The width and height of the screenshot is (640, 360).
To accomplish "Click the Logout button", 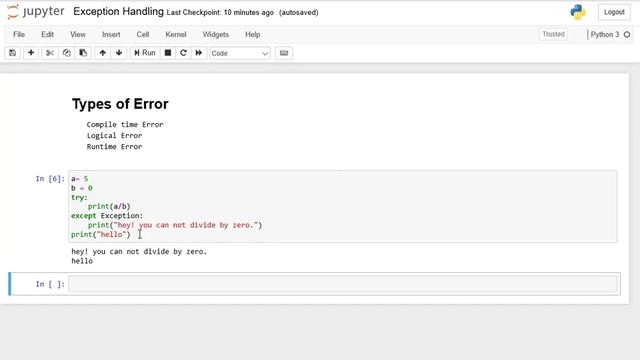I will click(614, 12).
